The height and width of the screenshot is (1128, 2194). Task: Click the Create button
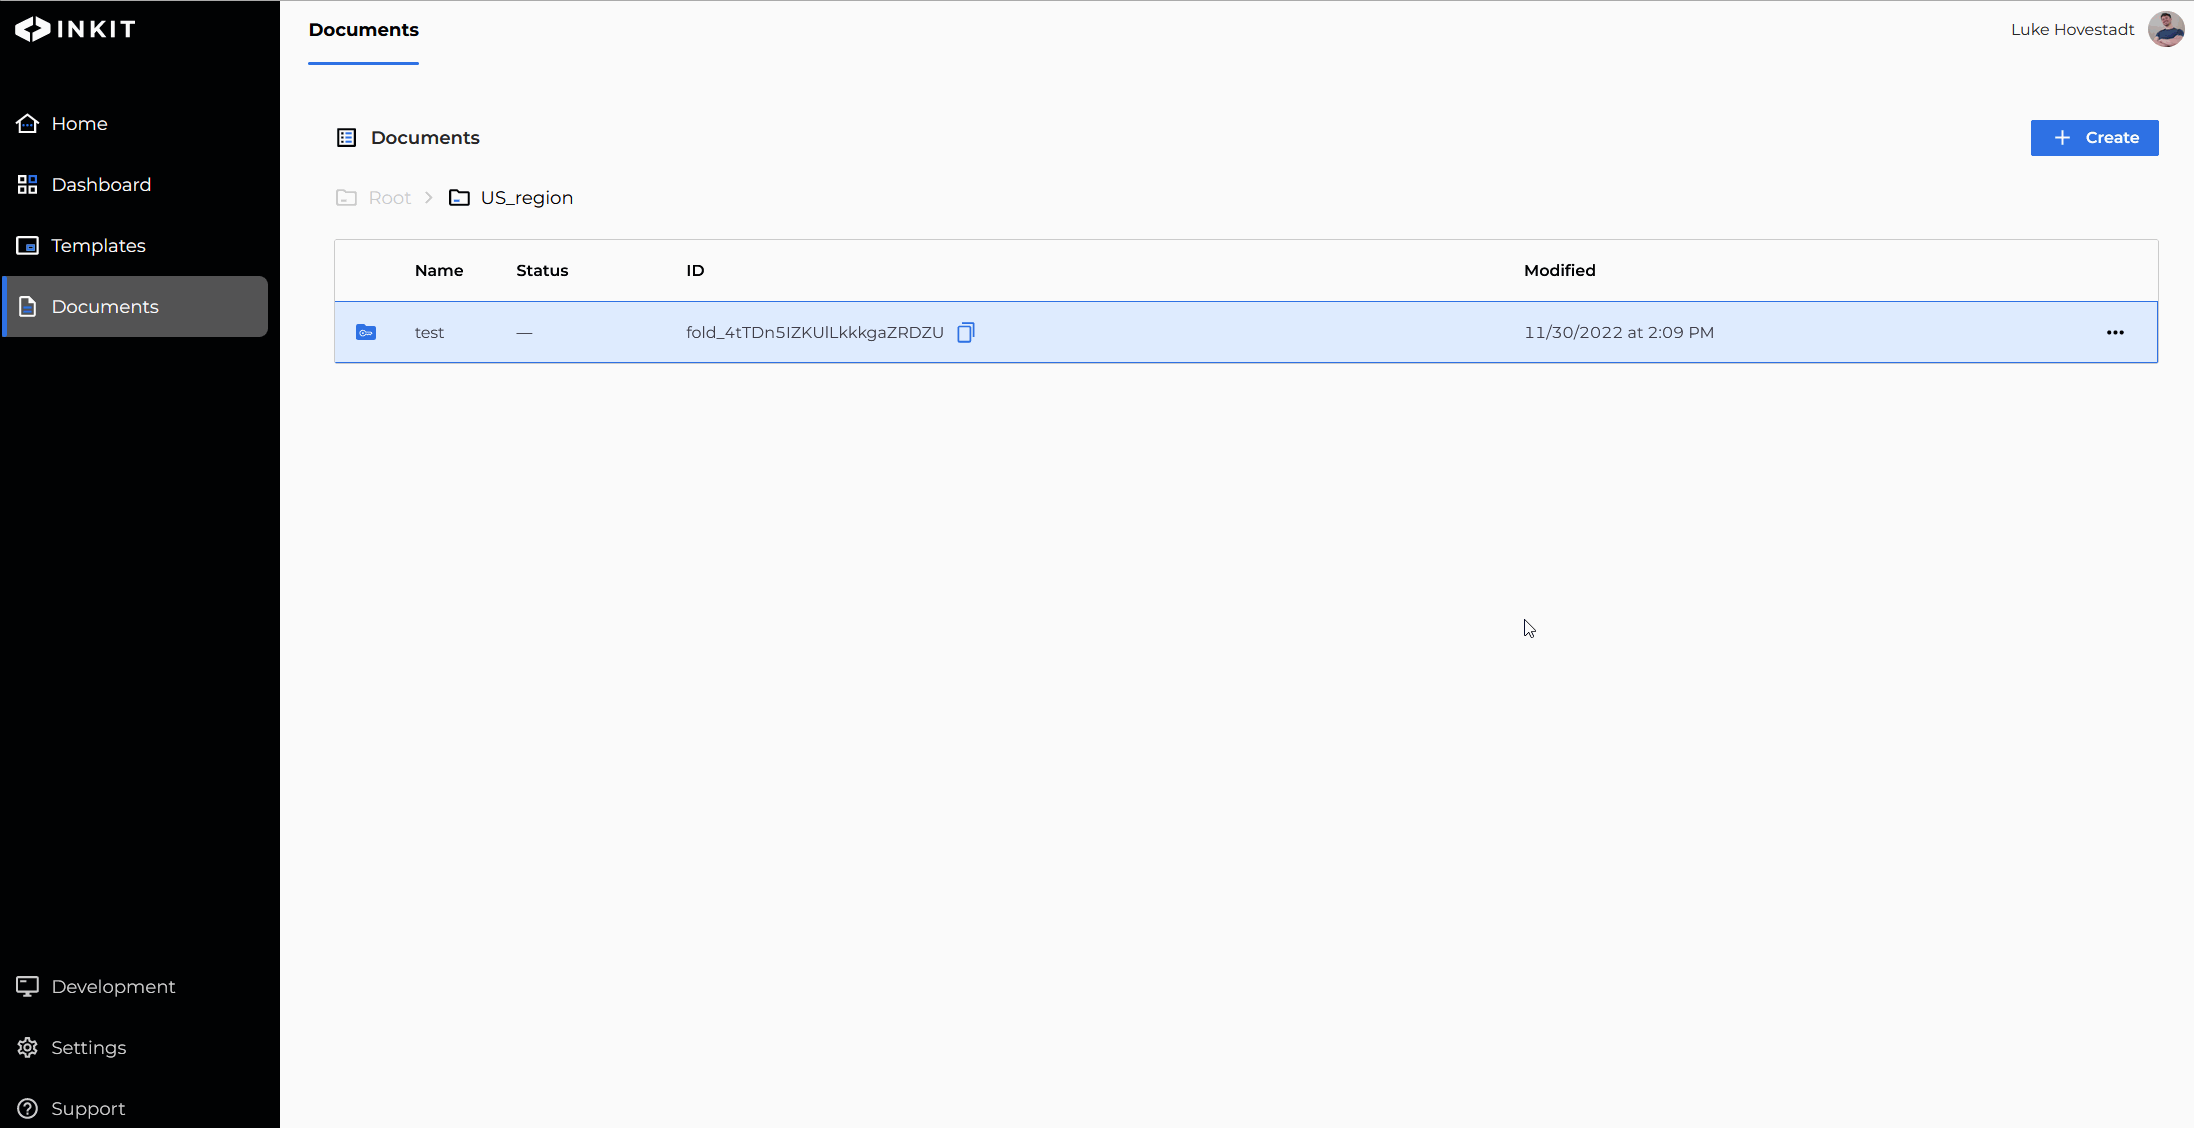[x=2094, y=138]
